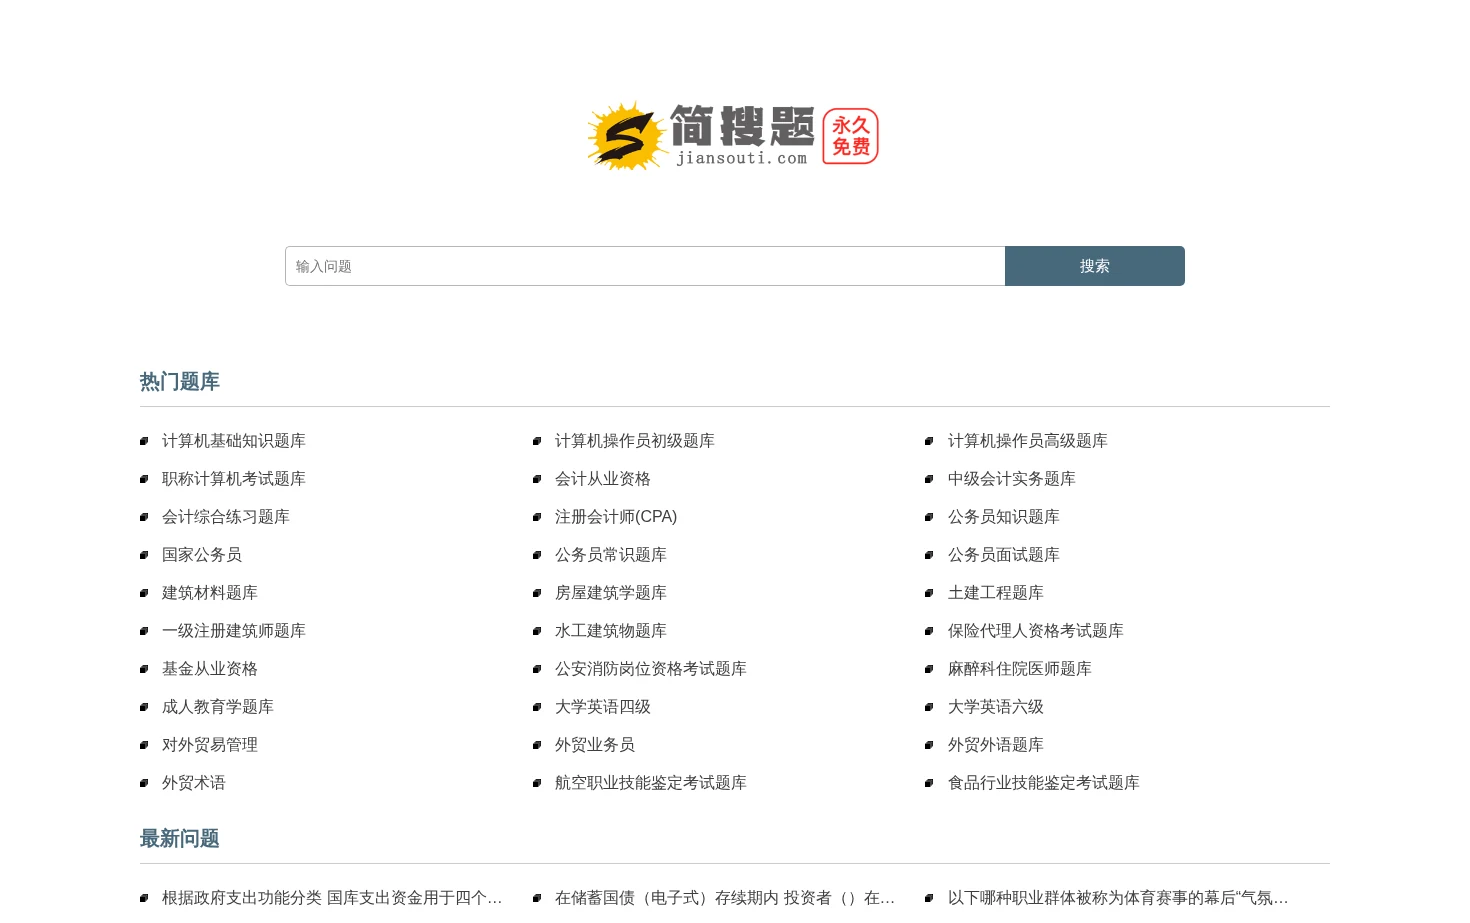Image resolution: width=1470 pixels, height=923 pixels.
Task: Open 水工建筑物题库 link
Action: click(611, 631)
